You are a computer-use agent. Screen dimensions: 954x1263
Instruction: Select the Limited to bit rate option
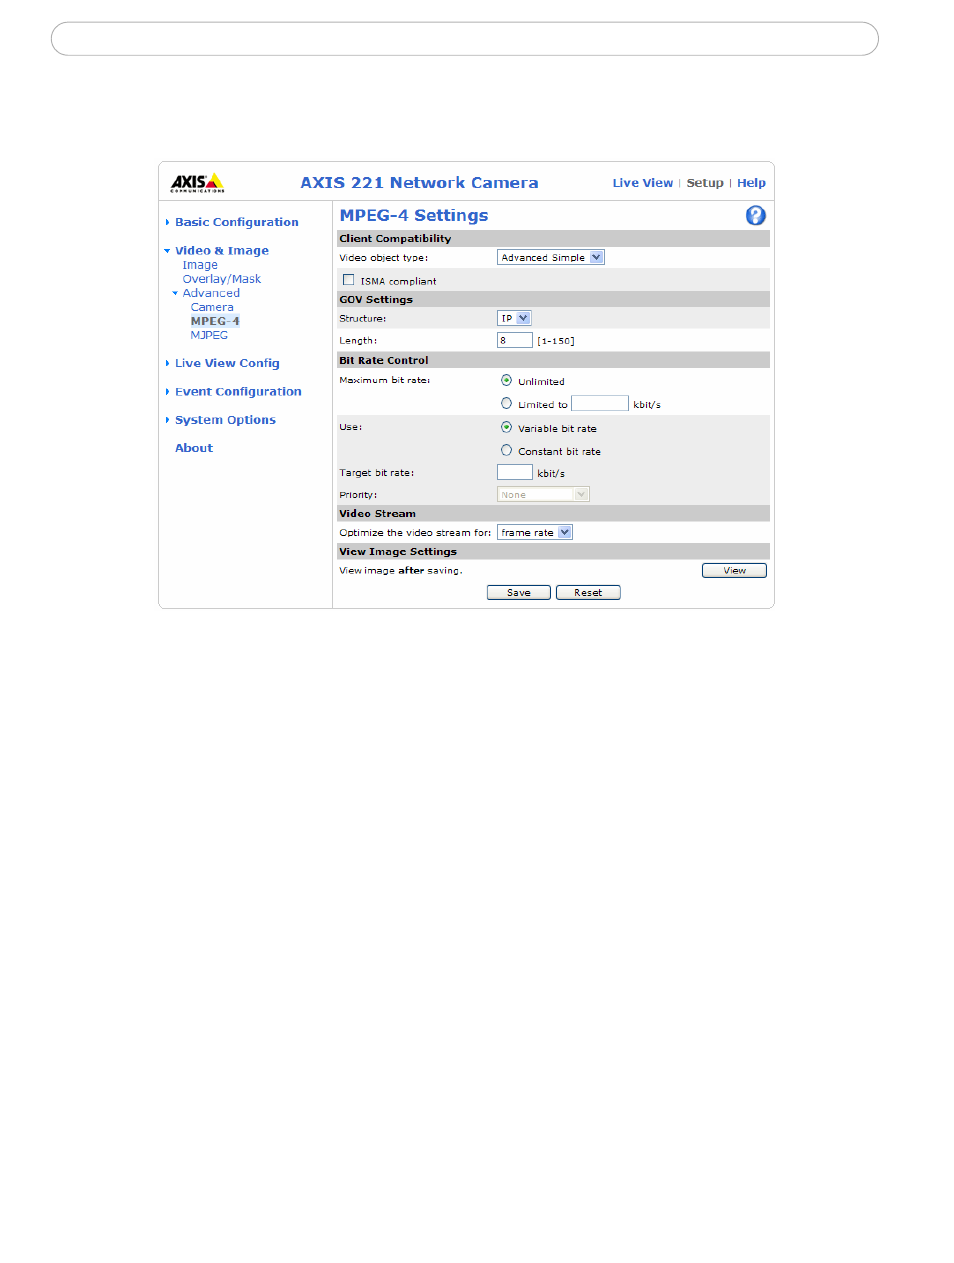(506, 403)
